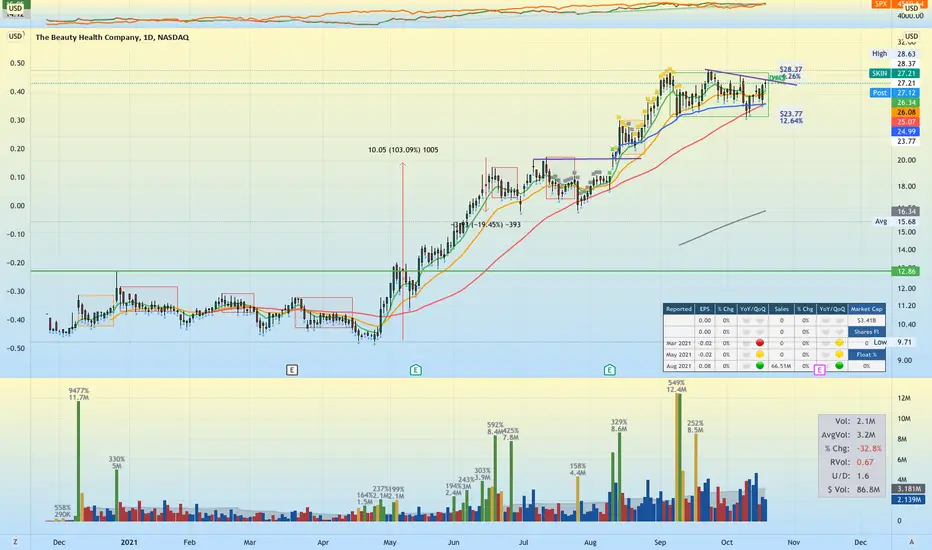Click the 158% 4.4M volume label
The height and width of the screenshot is (550, 932).
pyautogui.click(x=578, y=470)
